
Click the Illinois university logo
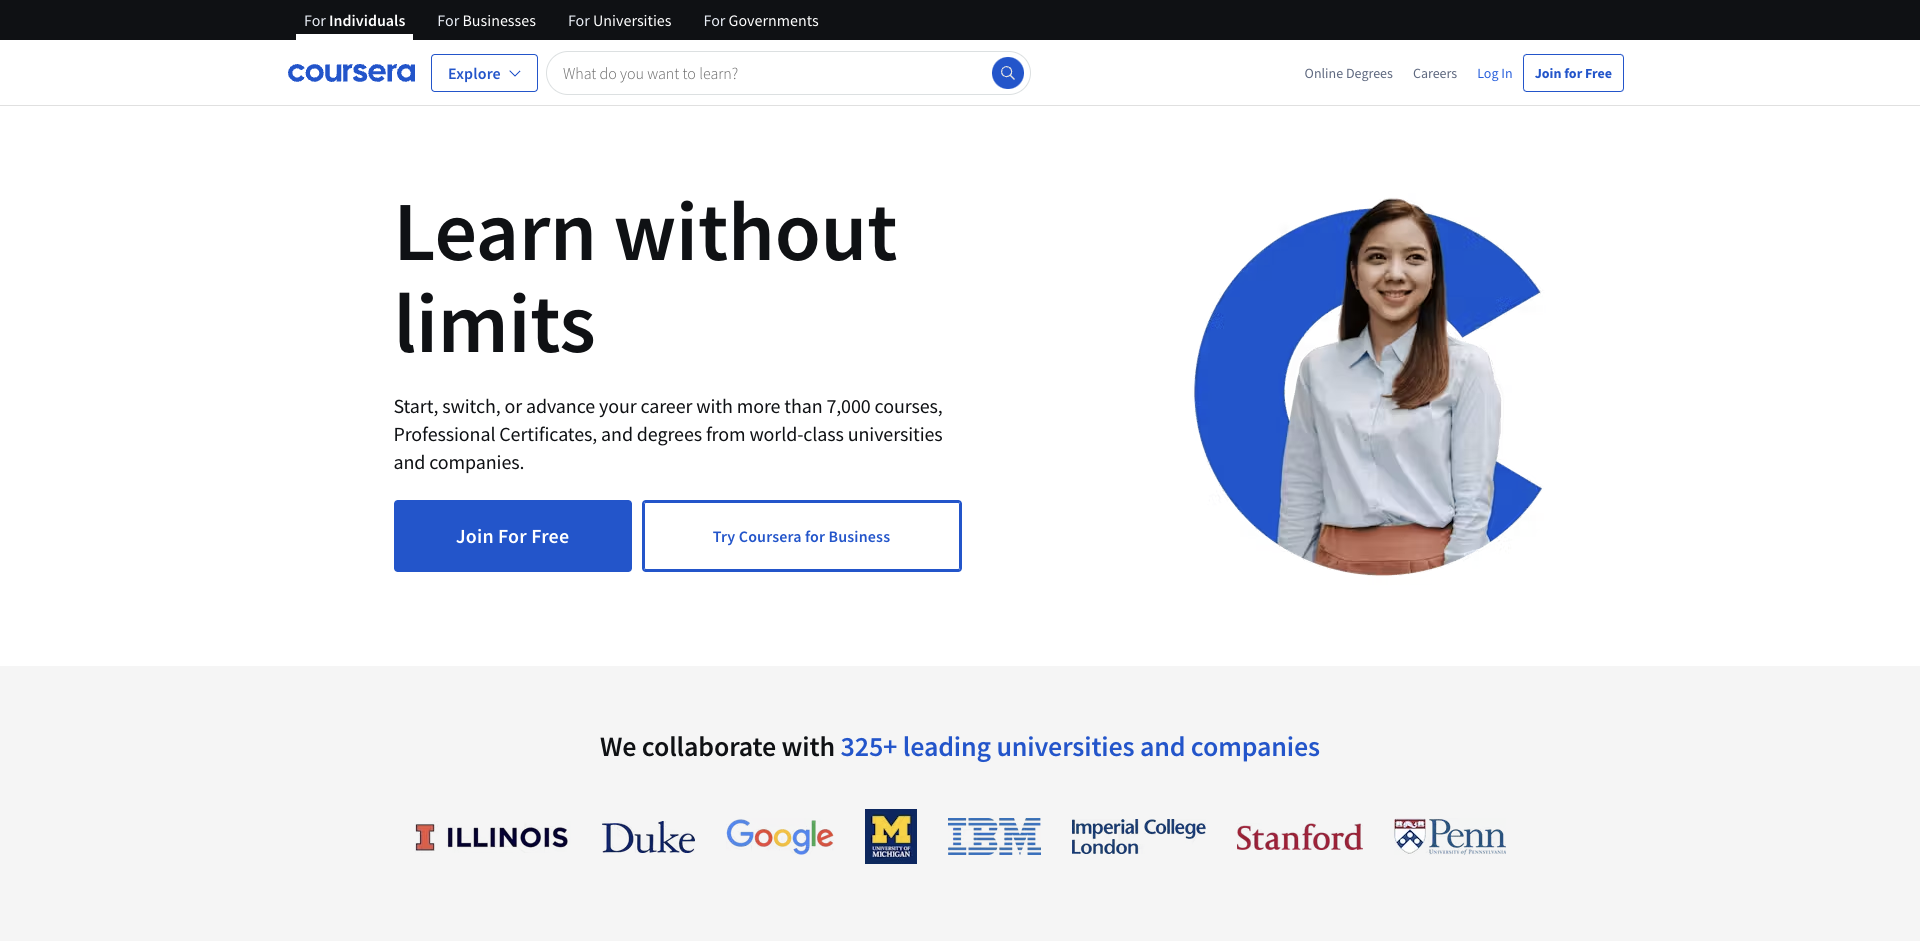(491, 837)
